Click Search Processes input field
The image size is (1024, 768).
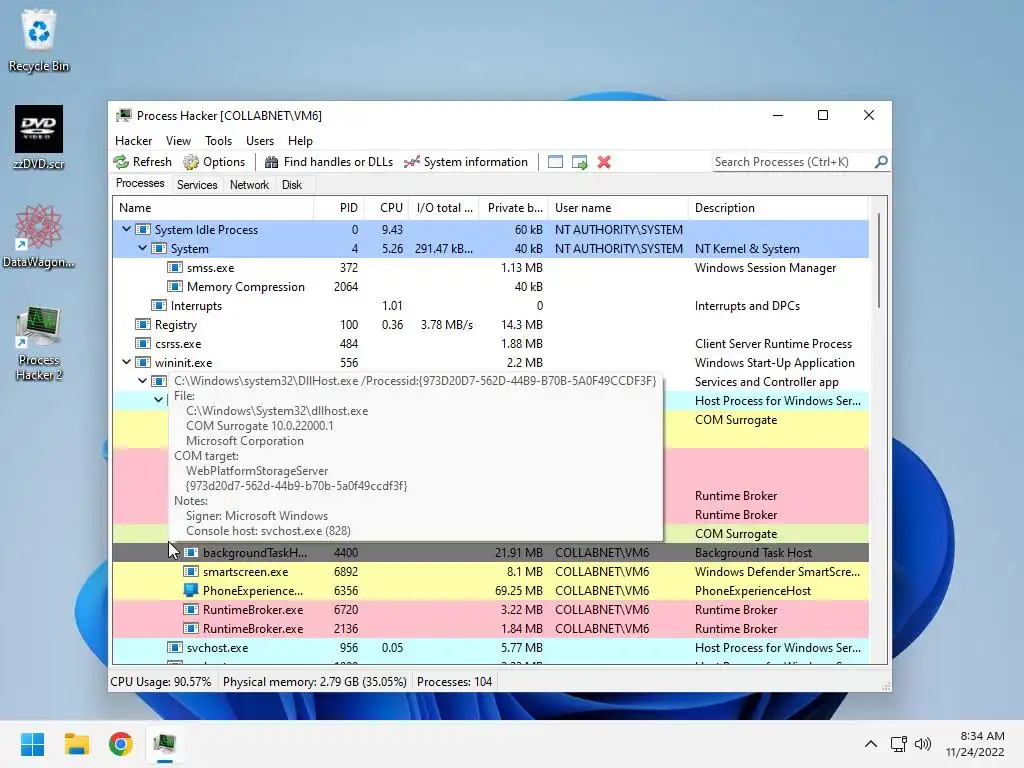[793, 162]
